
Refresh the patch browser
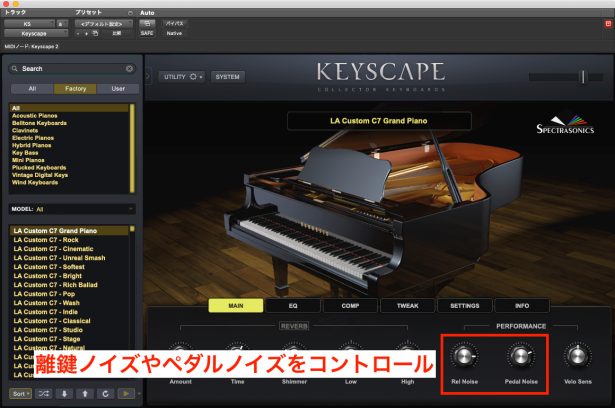105,393
